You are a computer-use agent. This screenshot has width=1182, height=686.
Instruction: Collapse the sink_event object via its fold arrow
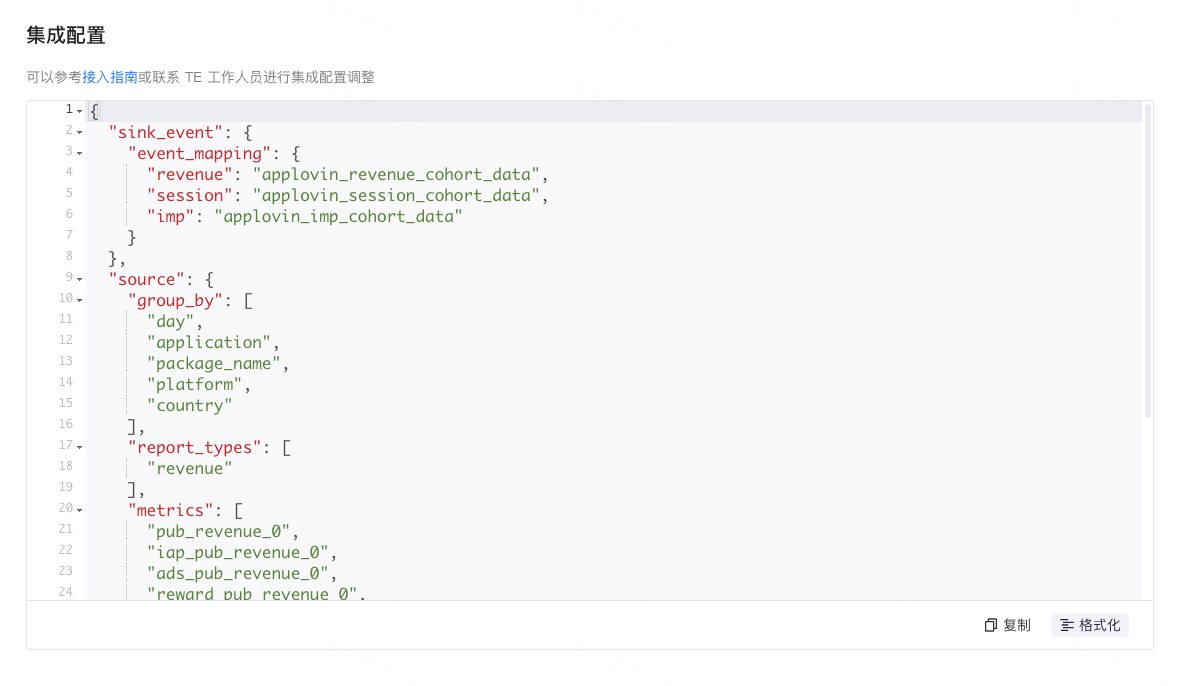[x=78, y=131]
